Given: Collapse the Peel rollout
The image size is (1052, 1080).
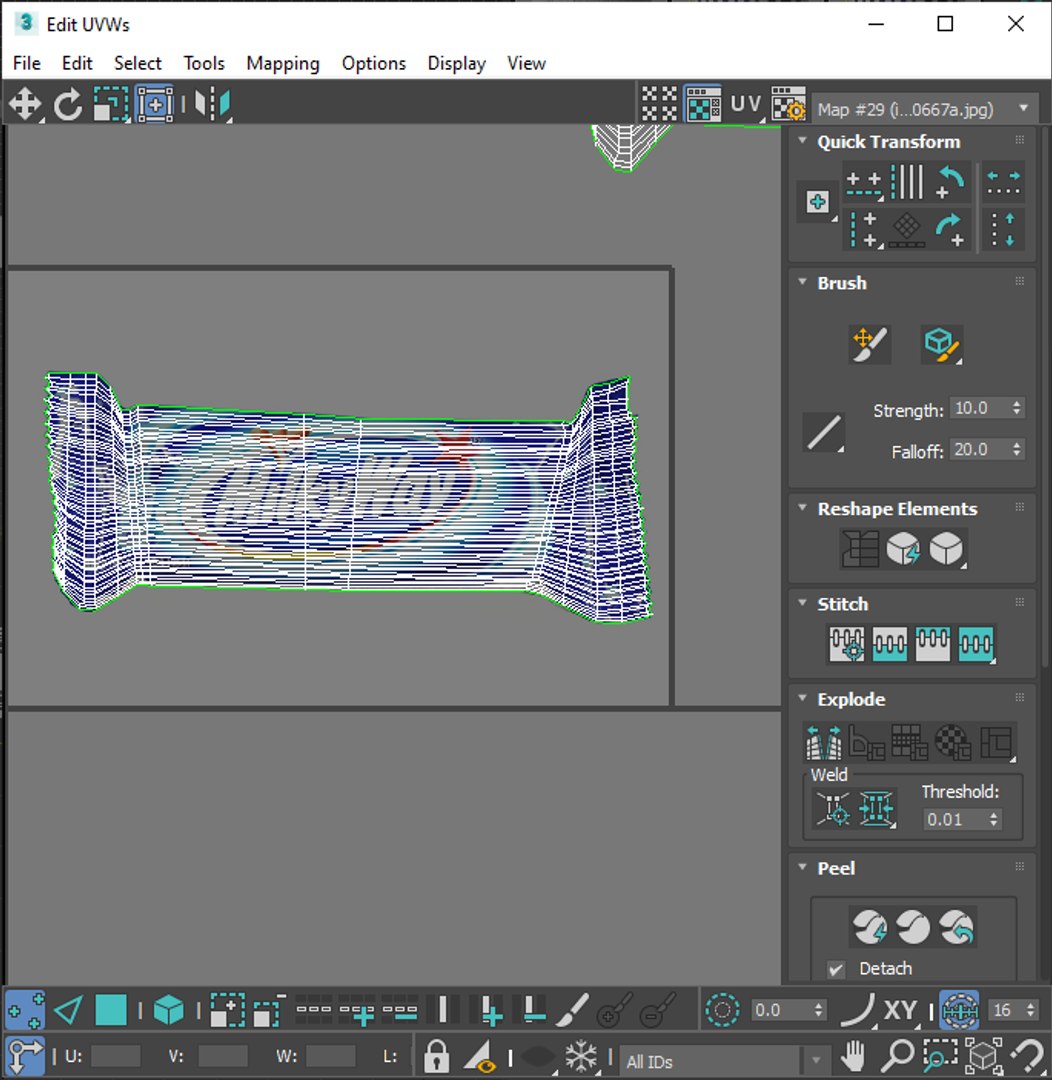Looking at the screenshot, I should (802, 867).
